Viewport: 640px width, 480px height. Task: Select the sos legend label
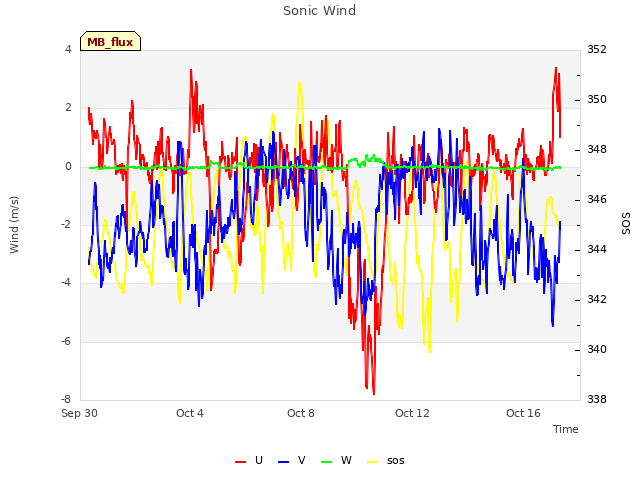coord(396,461)
